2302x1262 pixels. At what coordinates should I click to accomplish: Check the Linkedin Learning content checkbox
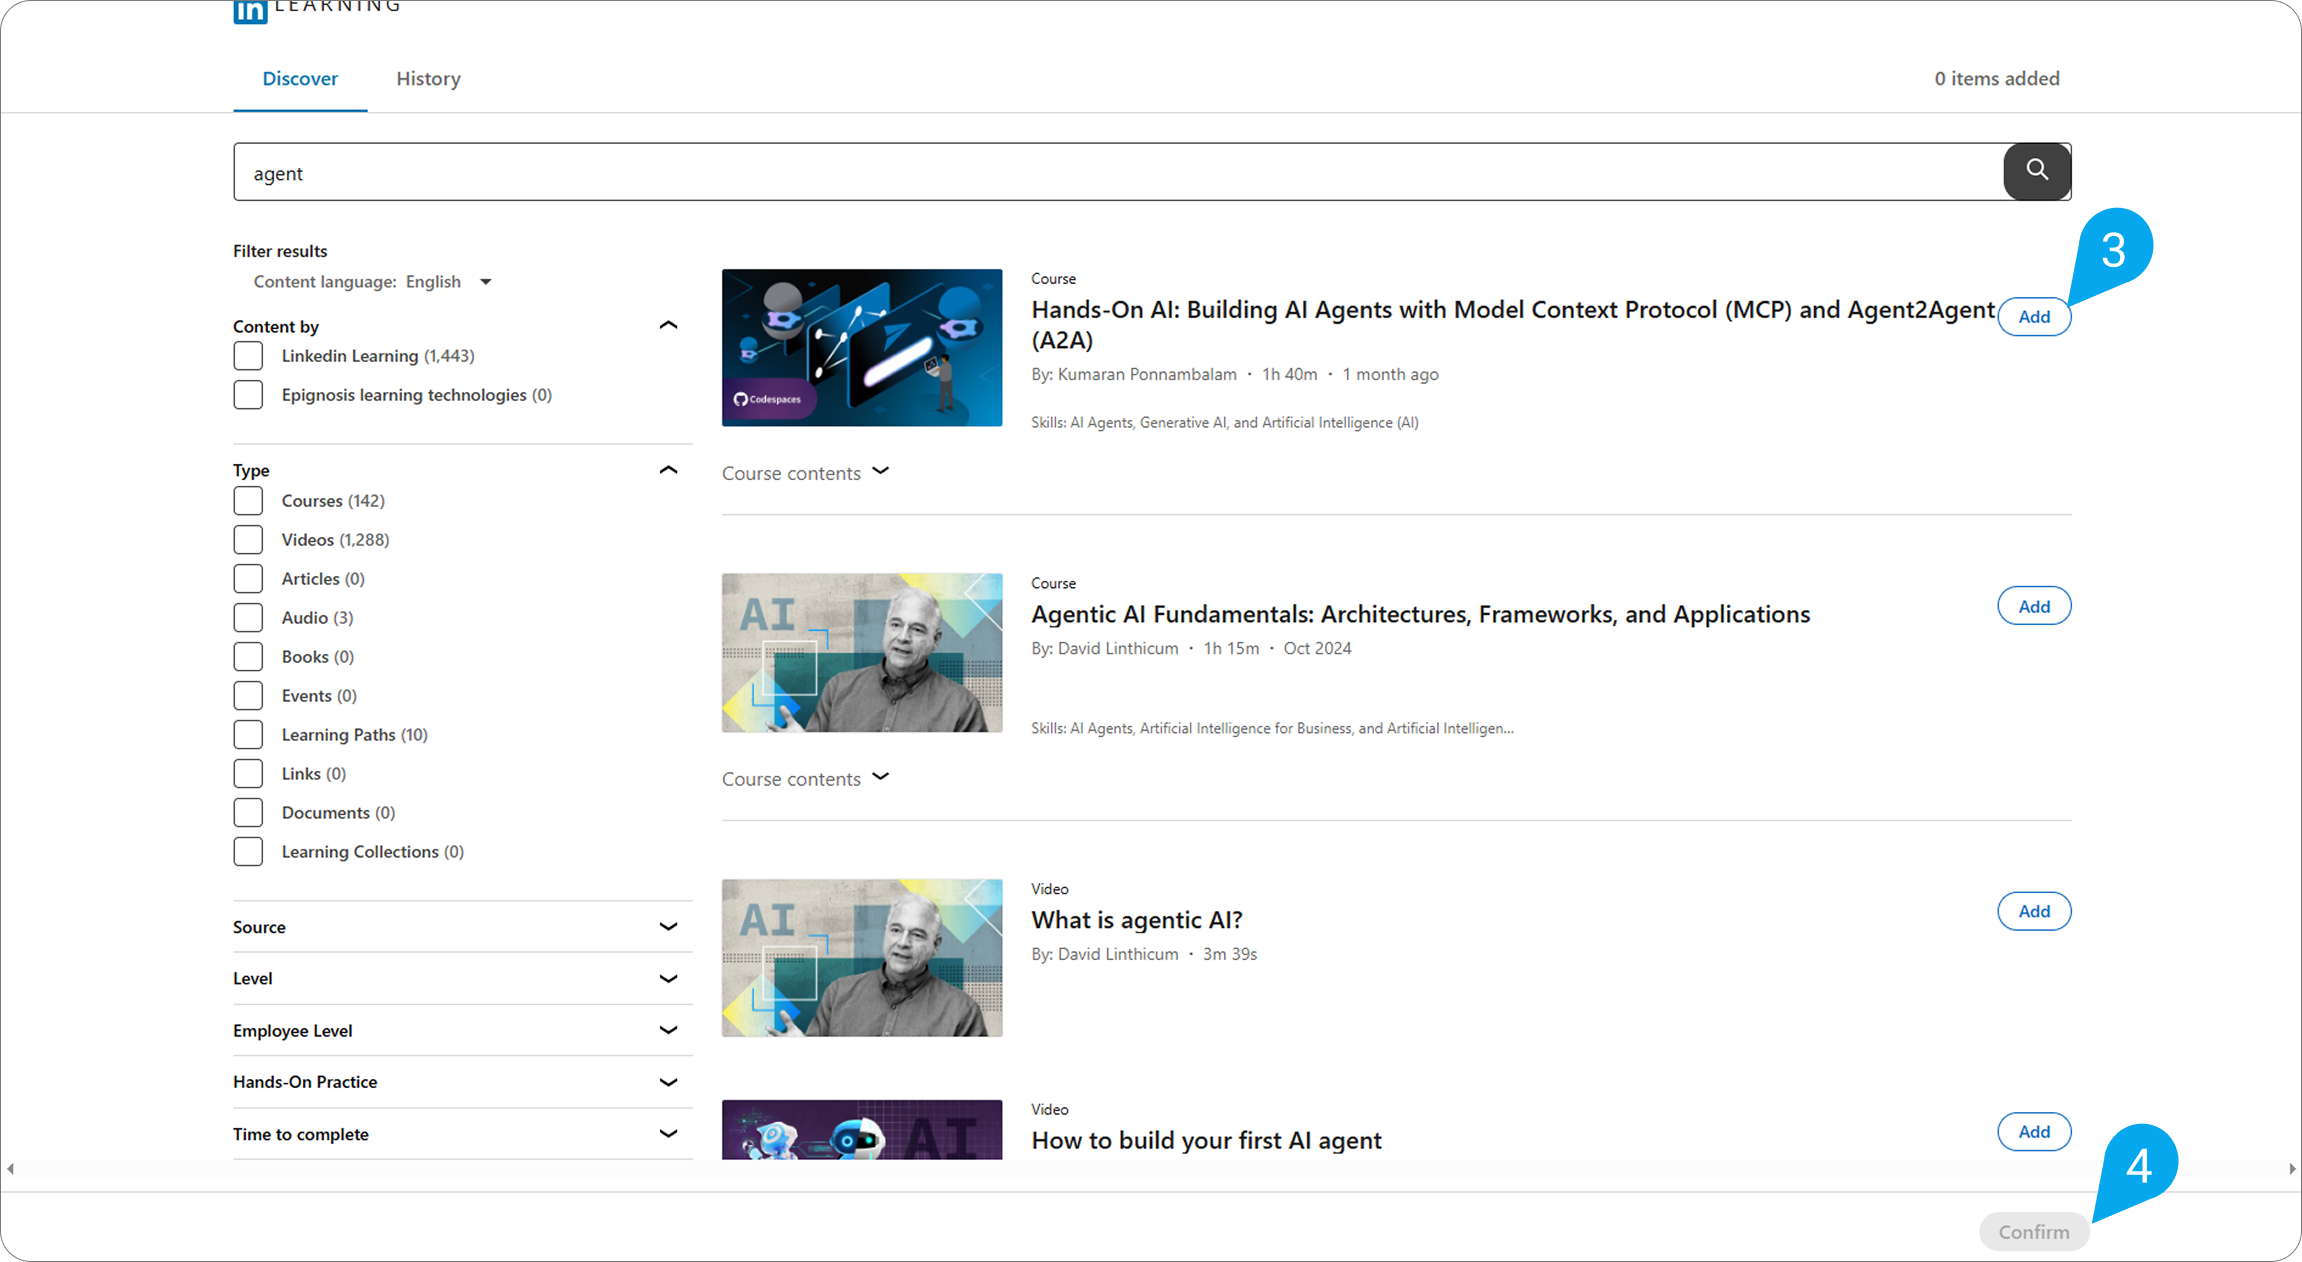click(248, 356)
